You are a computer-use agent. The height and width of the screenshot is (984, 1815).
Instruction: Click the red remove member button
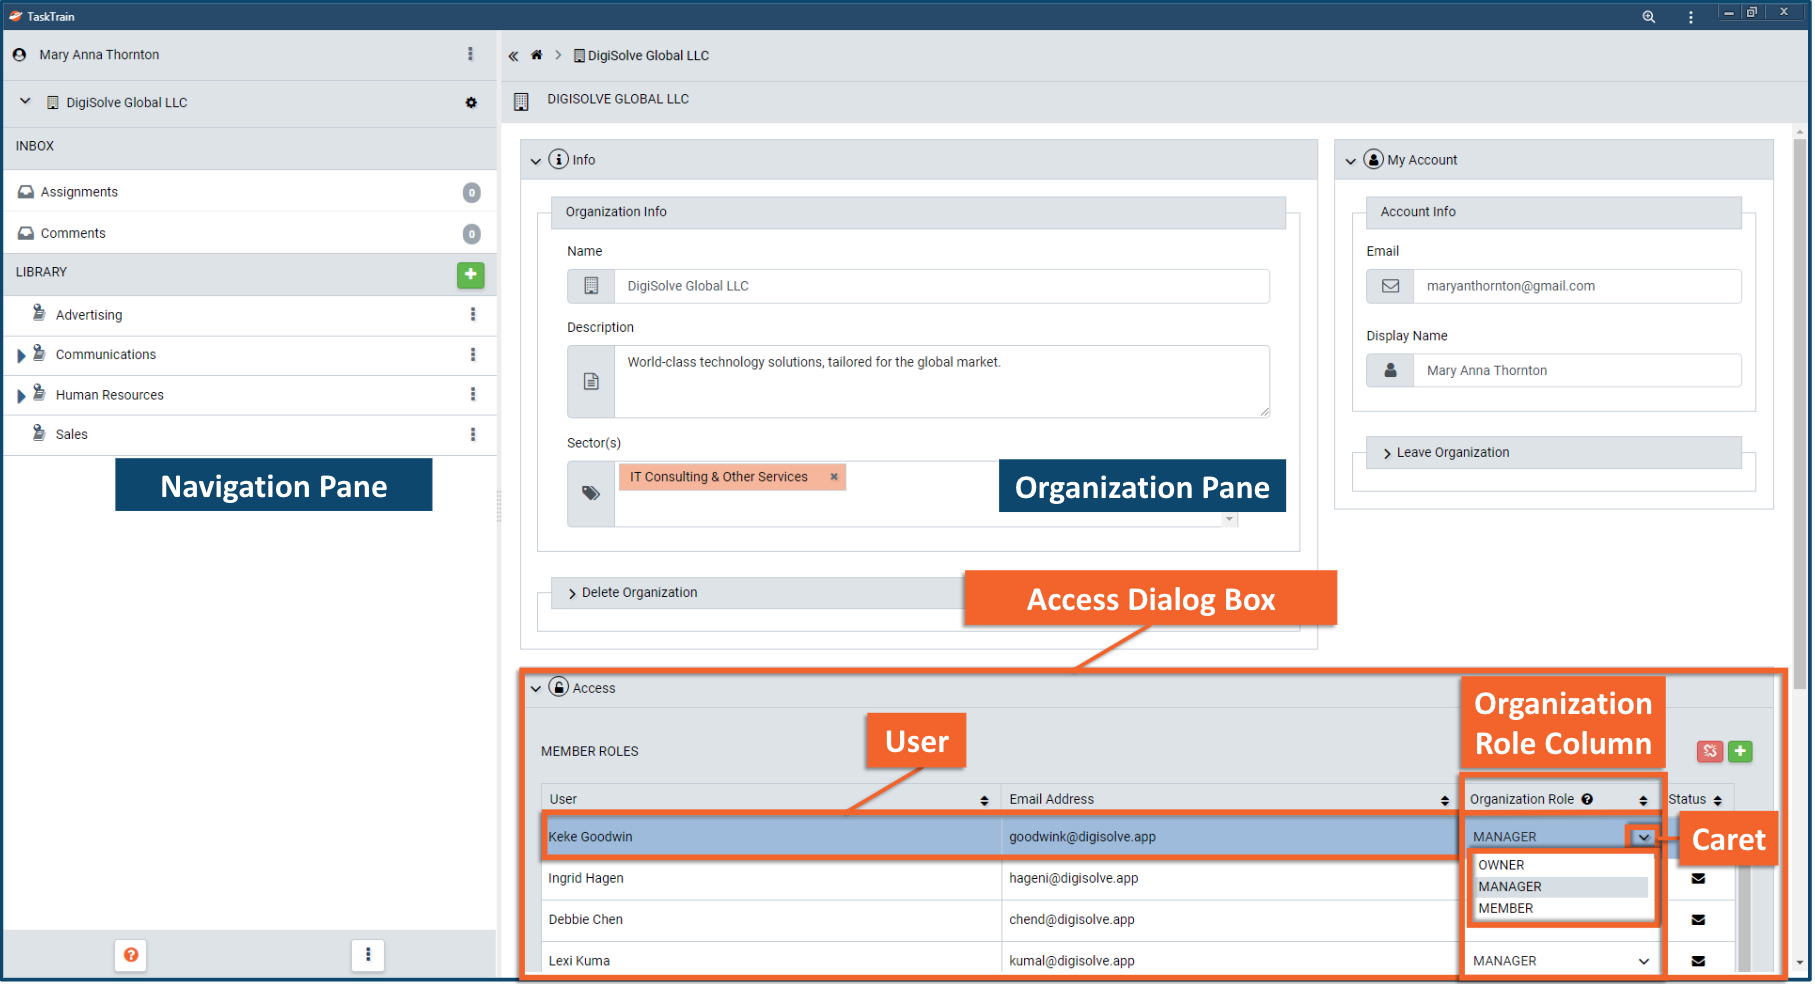(x=1710, y=751)
